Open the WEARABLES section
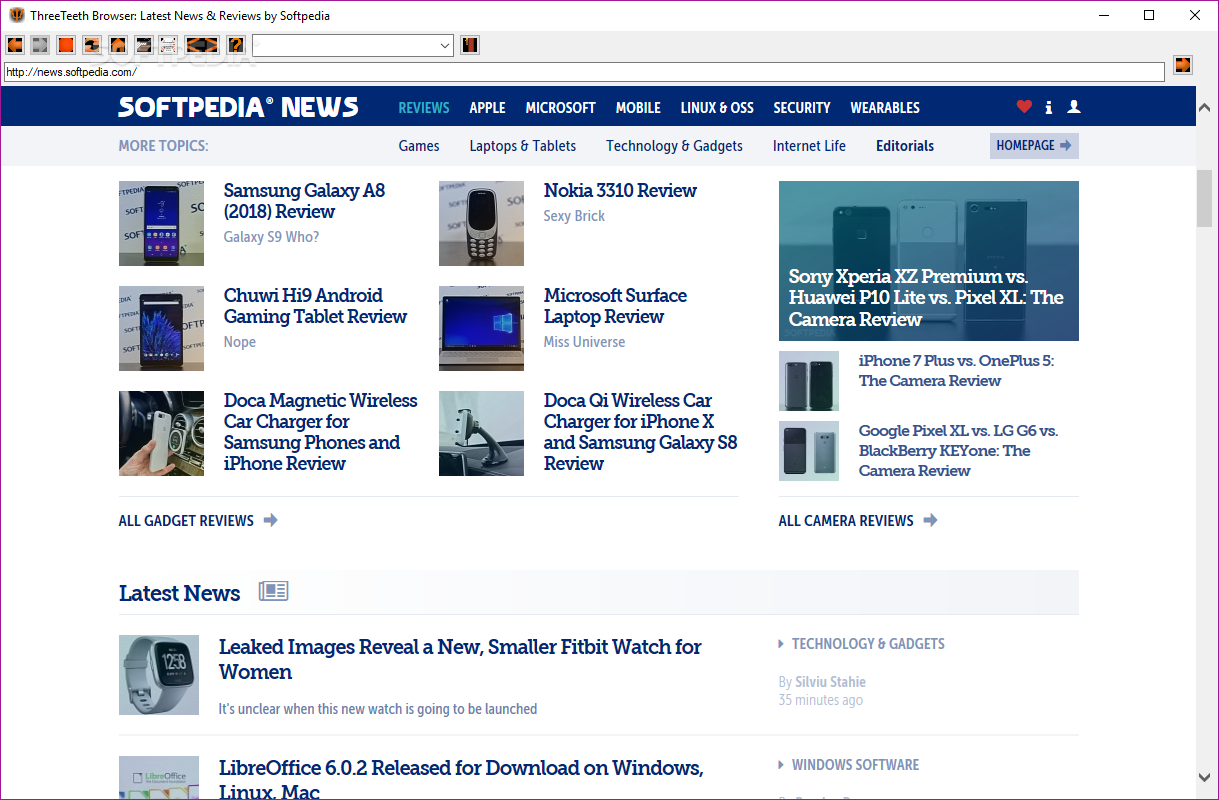The height and width of the screenshot is (800, 1219). point(885,108)
